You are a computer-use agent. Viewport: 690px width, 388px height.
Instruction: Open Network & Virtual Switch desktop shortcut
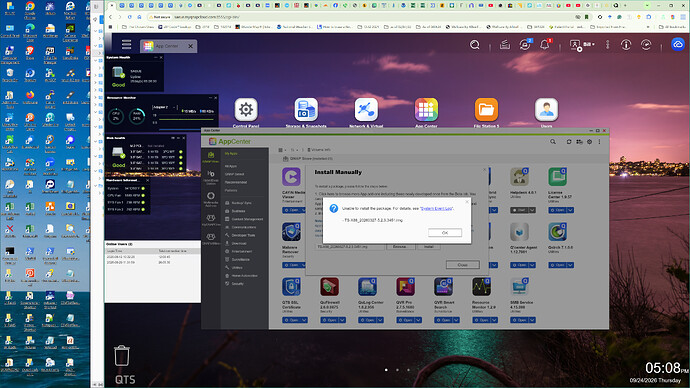366,110
